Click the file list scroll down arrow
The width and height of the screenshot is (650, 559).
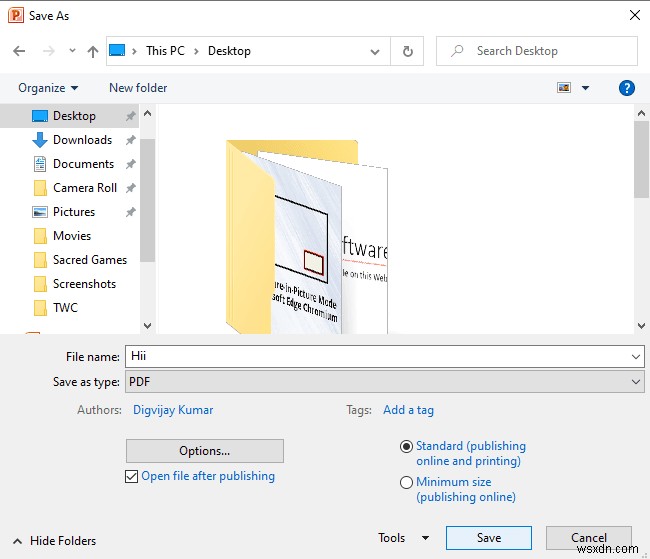point(641,326)
